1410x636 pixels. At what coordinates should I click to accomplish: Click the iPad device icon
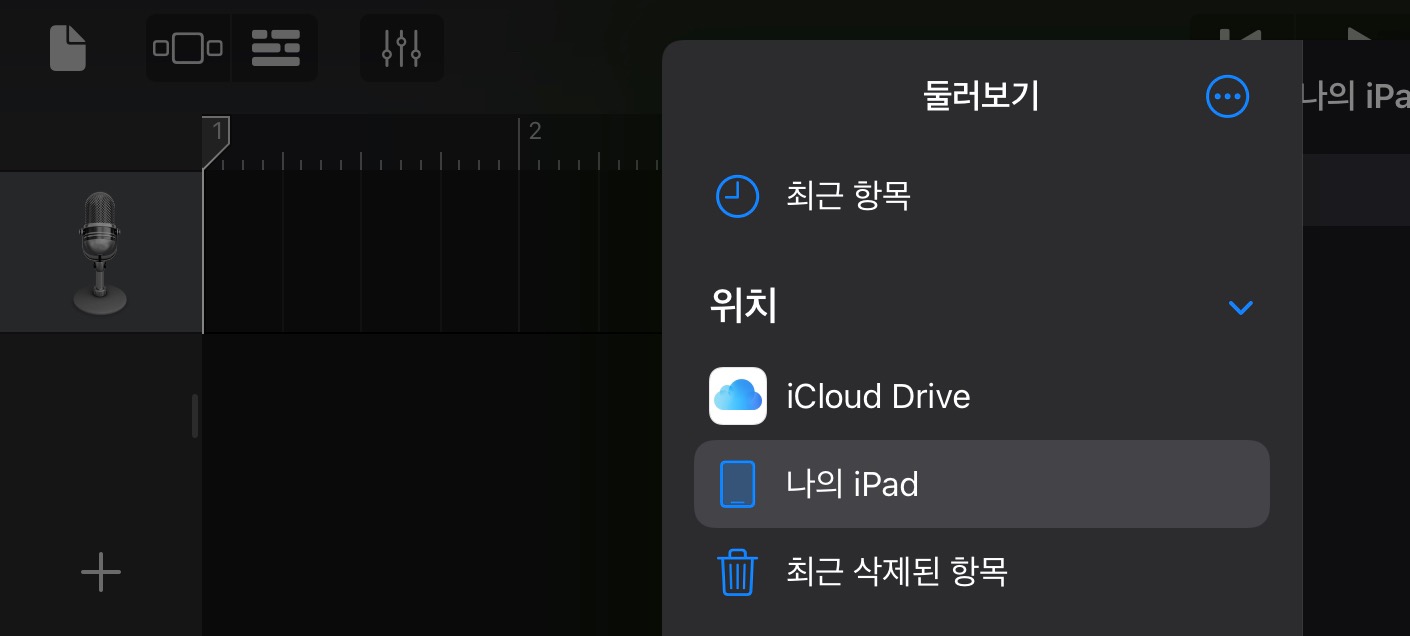(737, 484)
